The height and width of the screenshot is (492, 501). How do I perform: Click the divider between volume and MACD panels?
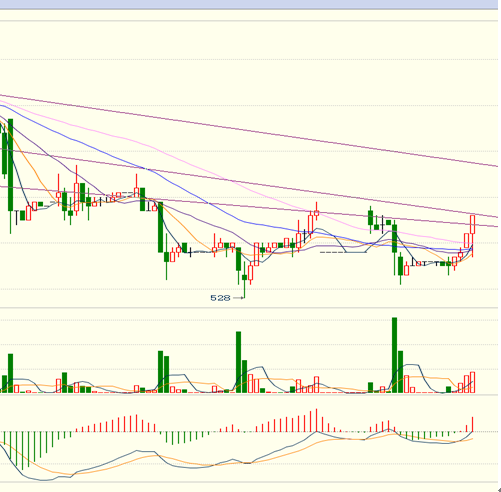tap(250, 395)
